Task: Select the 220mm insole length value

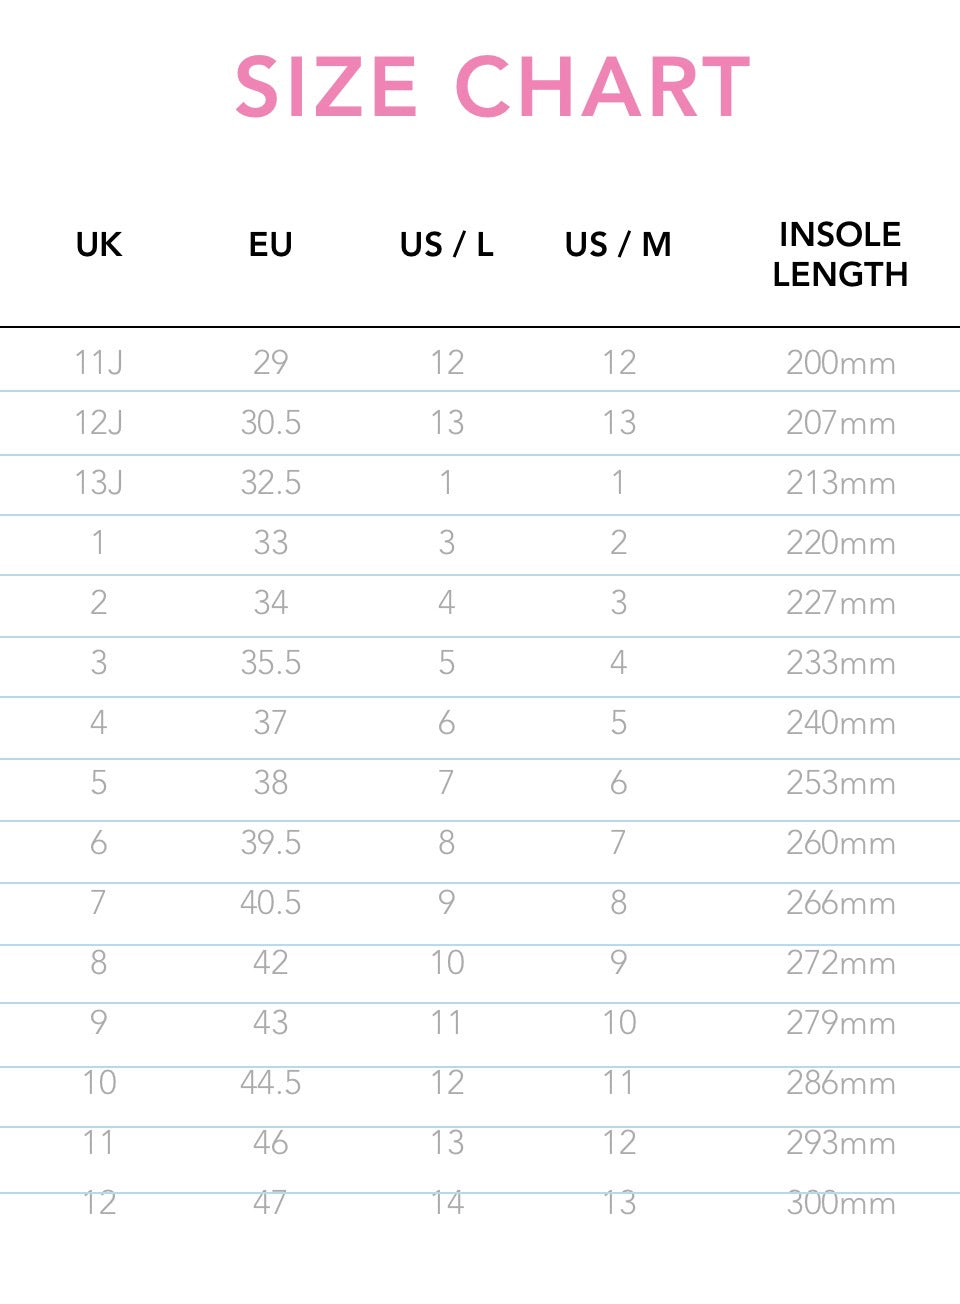Action: (x=840, y=543)
